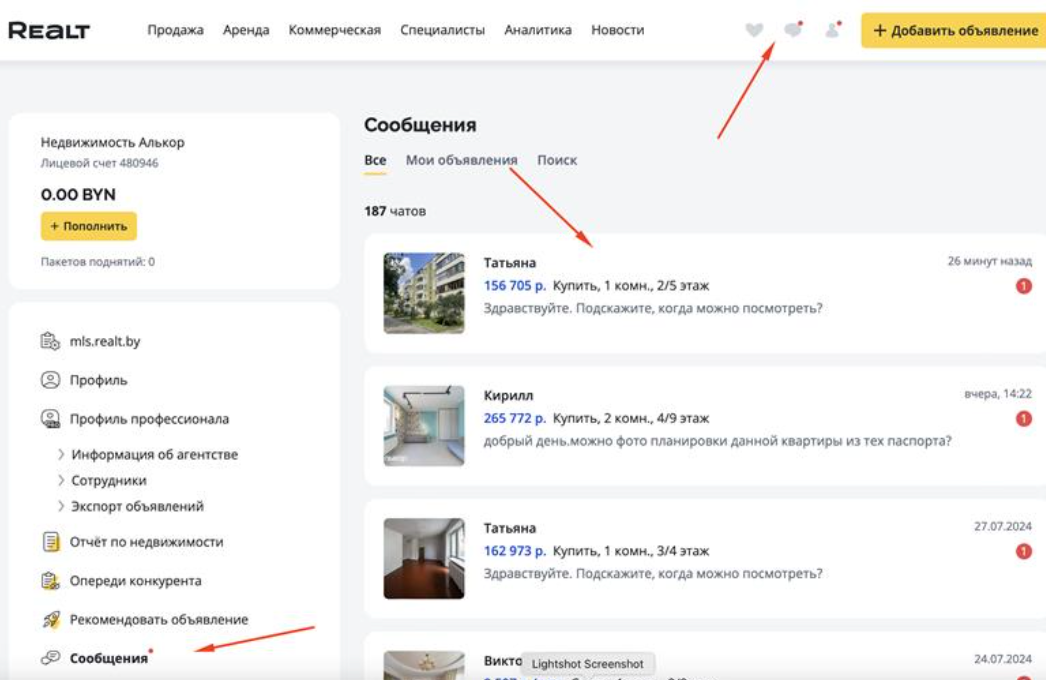Click unread badge on Кирилл chat
The width and height of the screenshot is (1046, 680).
pyautogui.click(x=1023, y=418)
